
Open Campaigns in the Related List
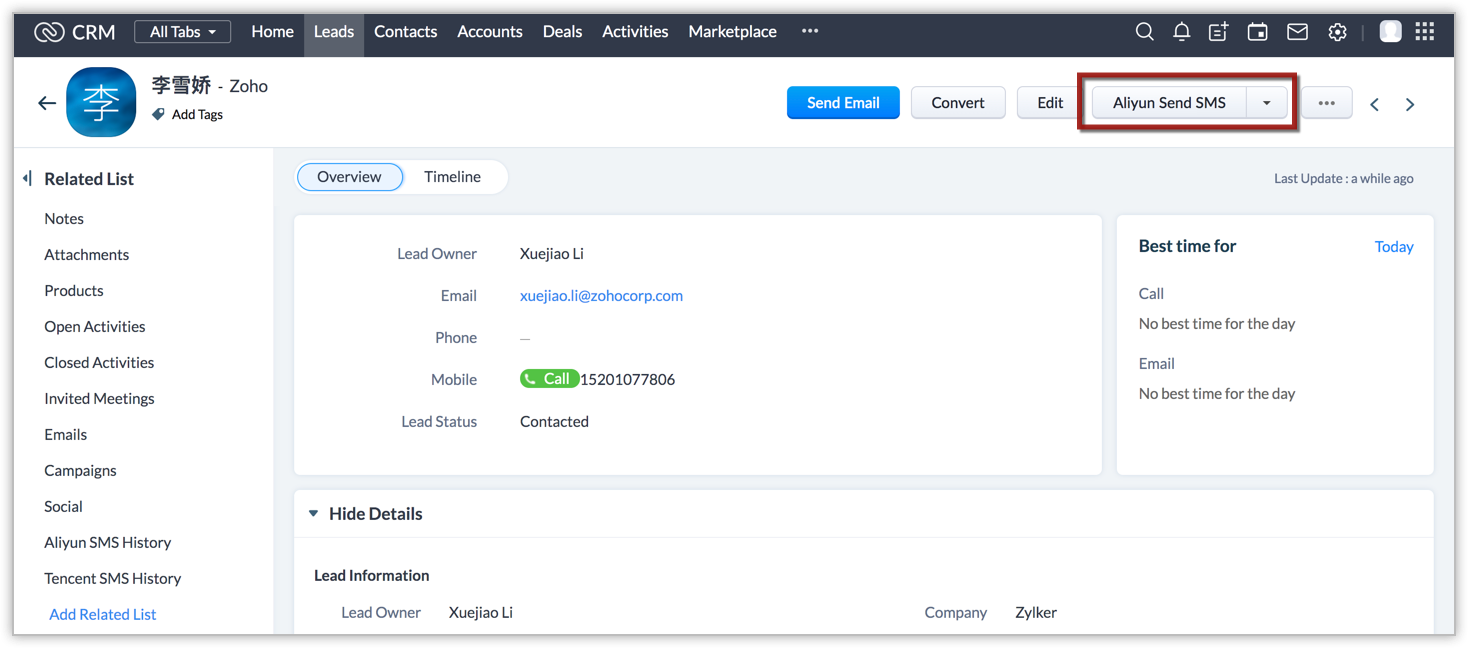click(80, 471)
